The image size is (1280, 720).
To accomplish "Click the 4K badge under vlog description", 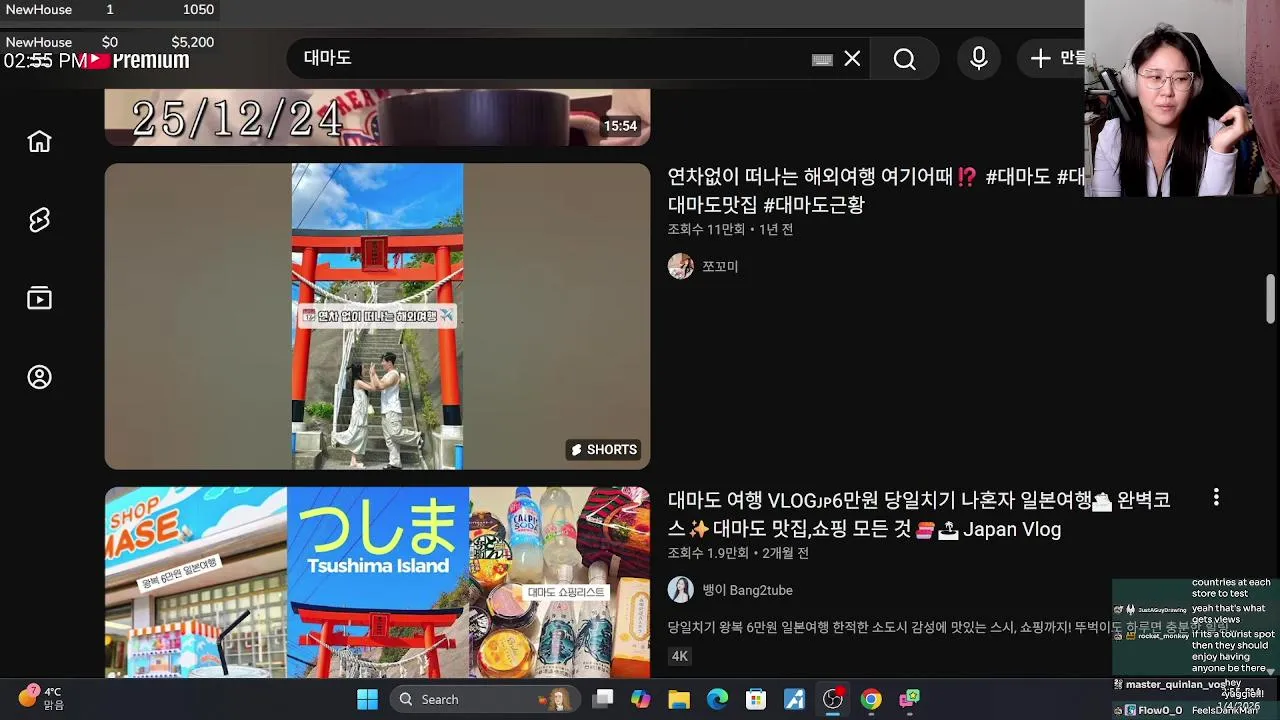I will tap(680, 656).
